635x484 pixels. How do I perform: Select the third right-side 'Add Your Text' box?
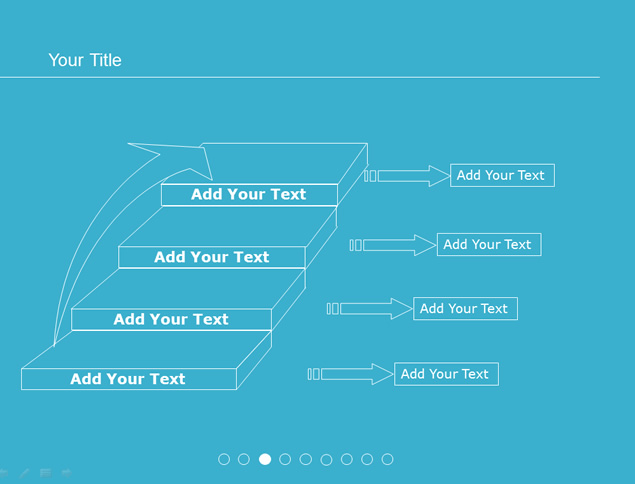464,308
